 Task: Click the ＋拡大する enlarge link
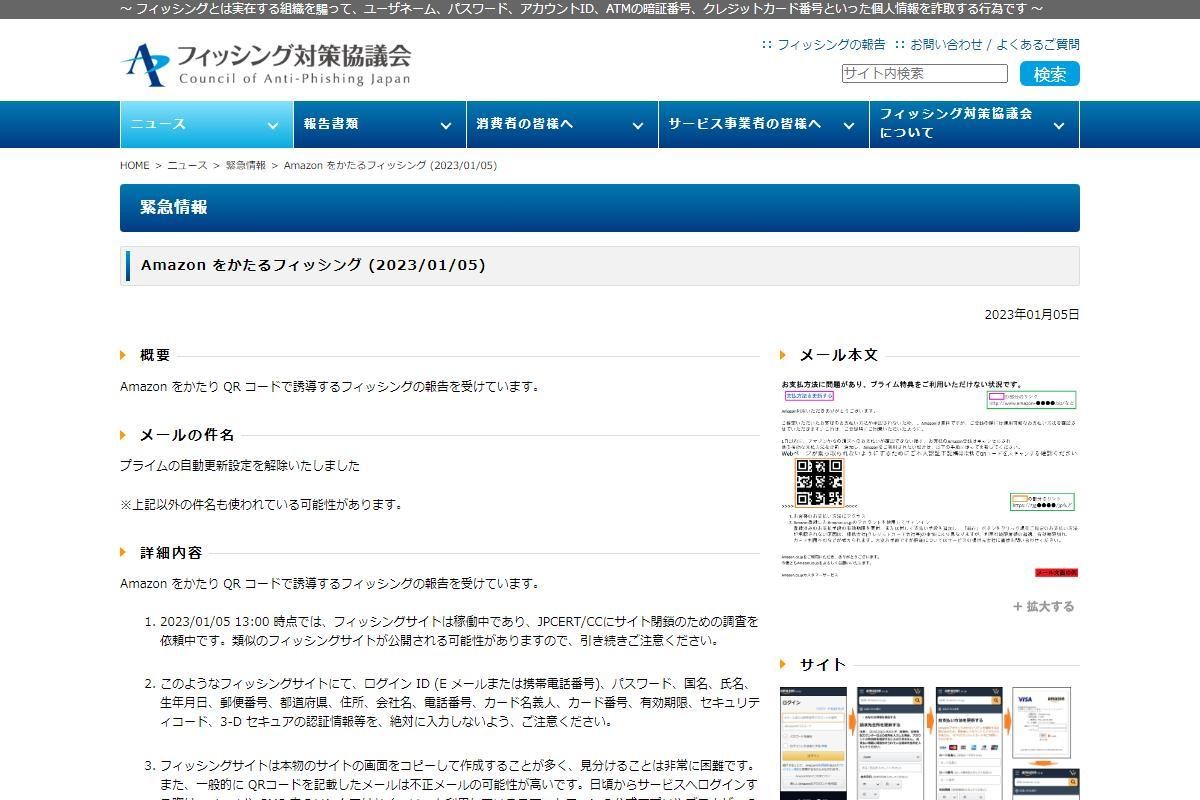[x=1043, y=606]
